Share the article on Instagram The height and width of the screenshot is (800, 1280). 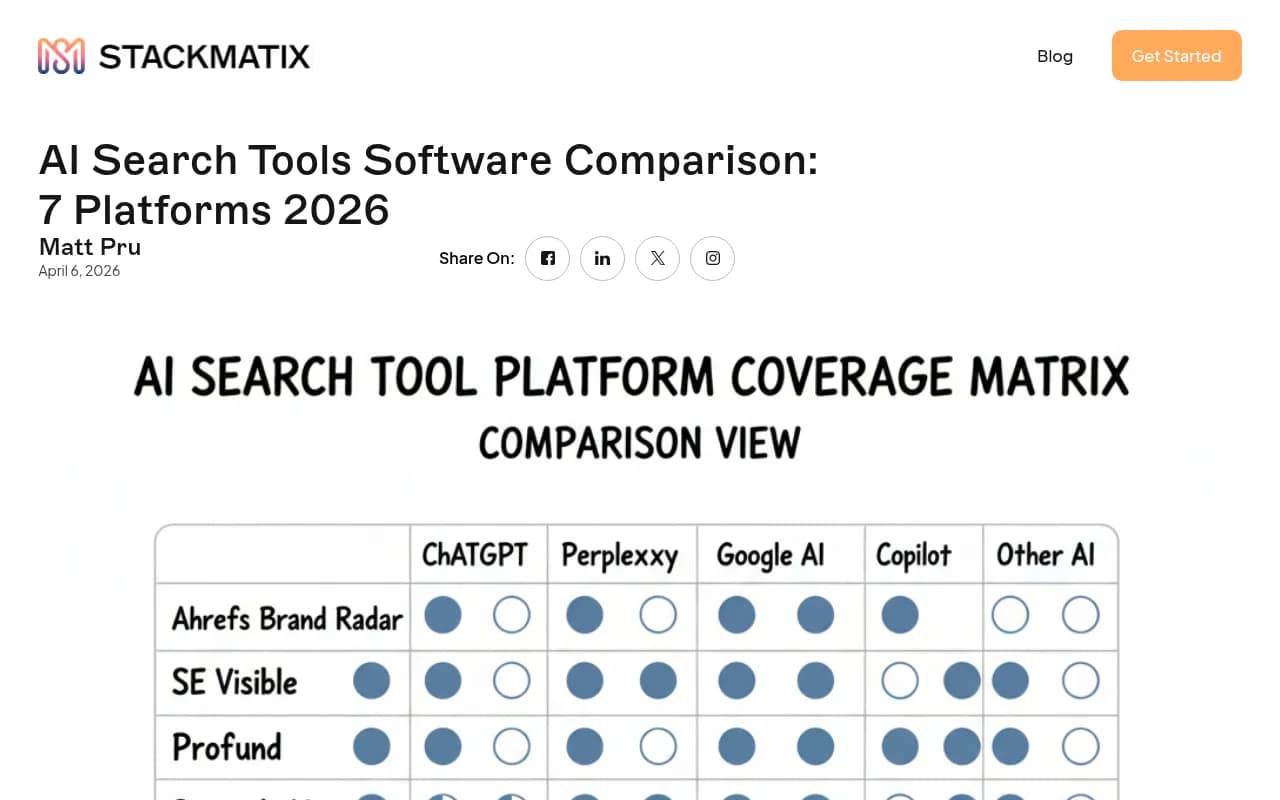click(712, 258)
